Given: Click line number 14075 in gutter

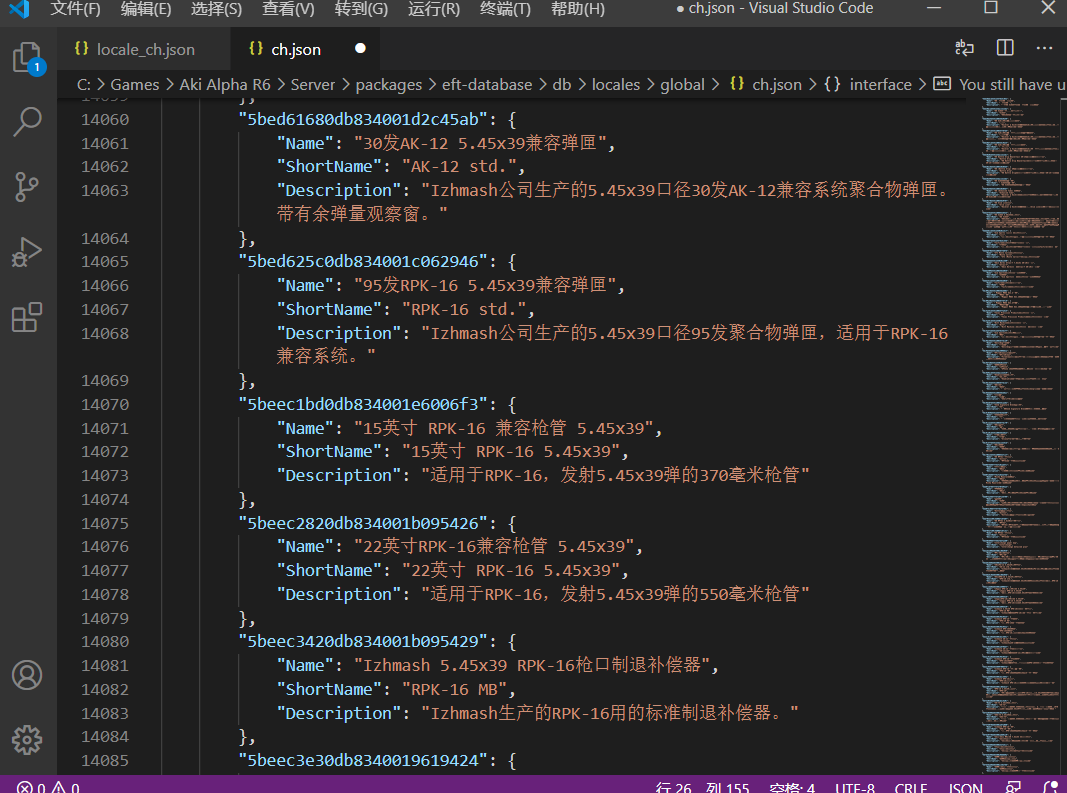Looking at the screenshot, I should click(105, 523).
